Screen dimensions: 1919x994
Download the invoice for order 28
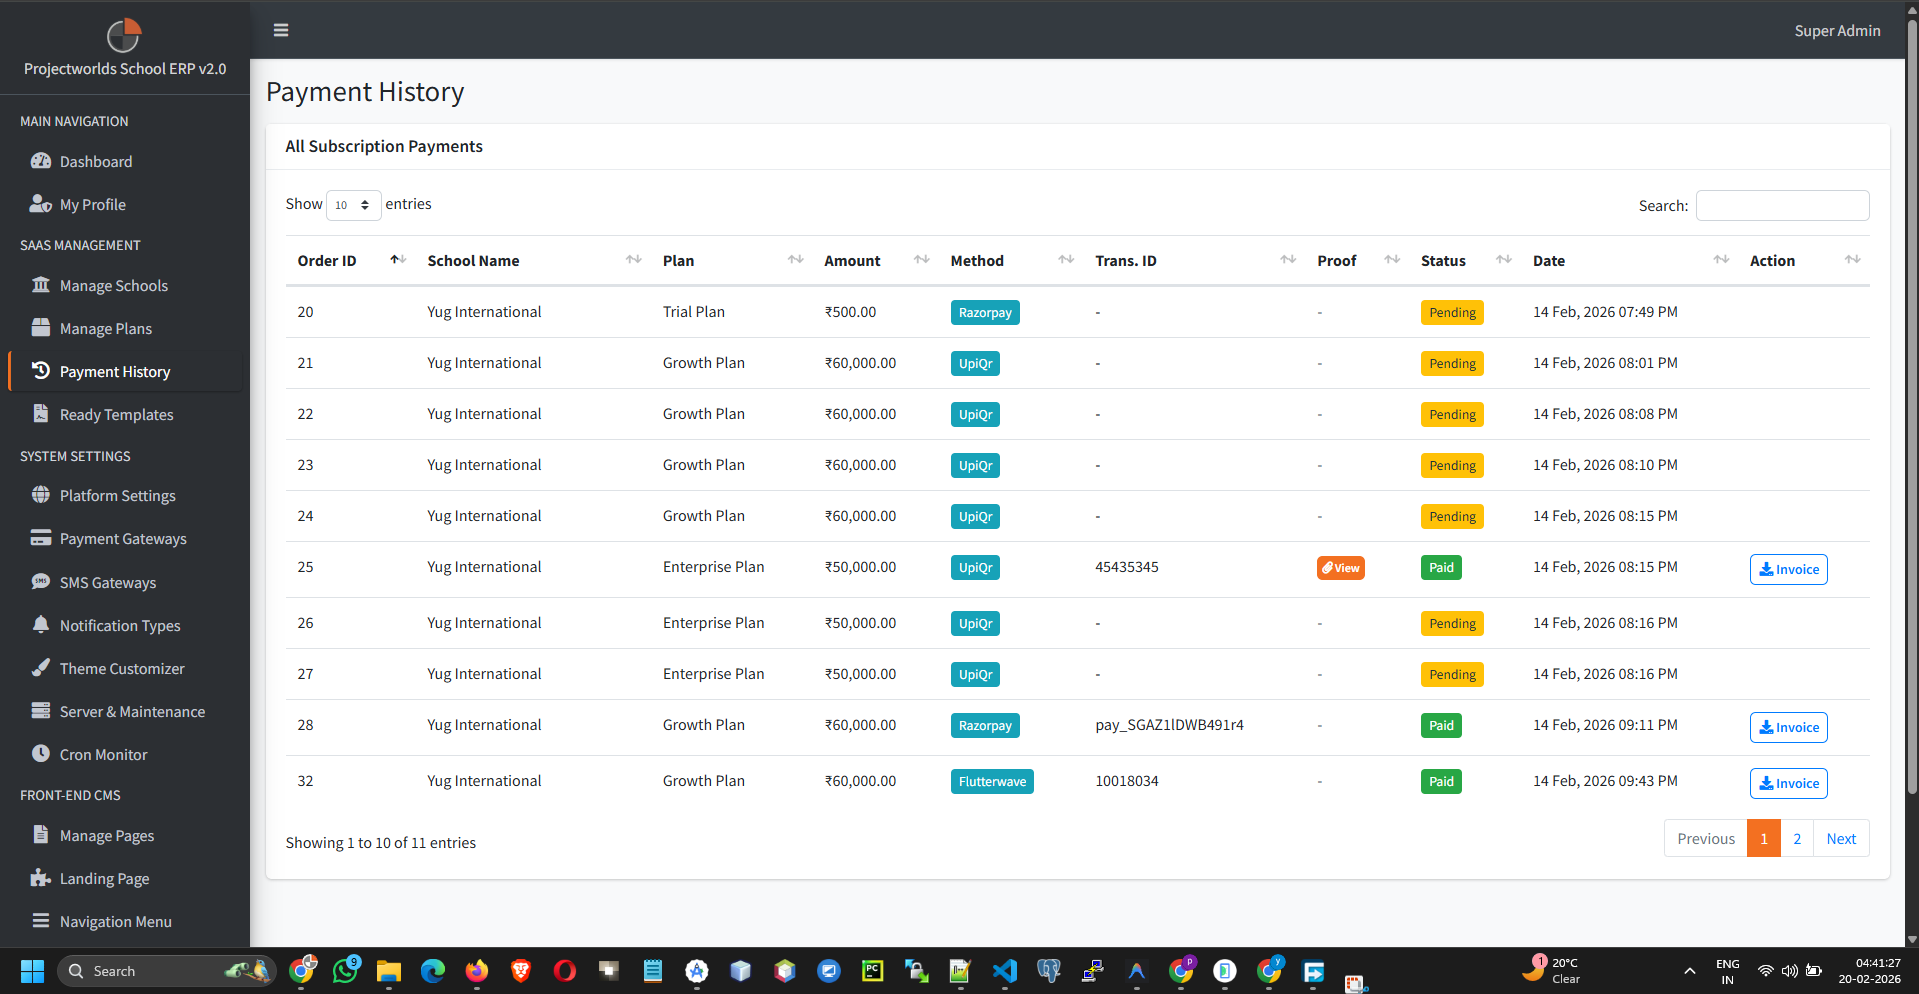[x=1787, y=727]
